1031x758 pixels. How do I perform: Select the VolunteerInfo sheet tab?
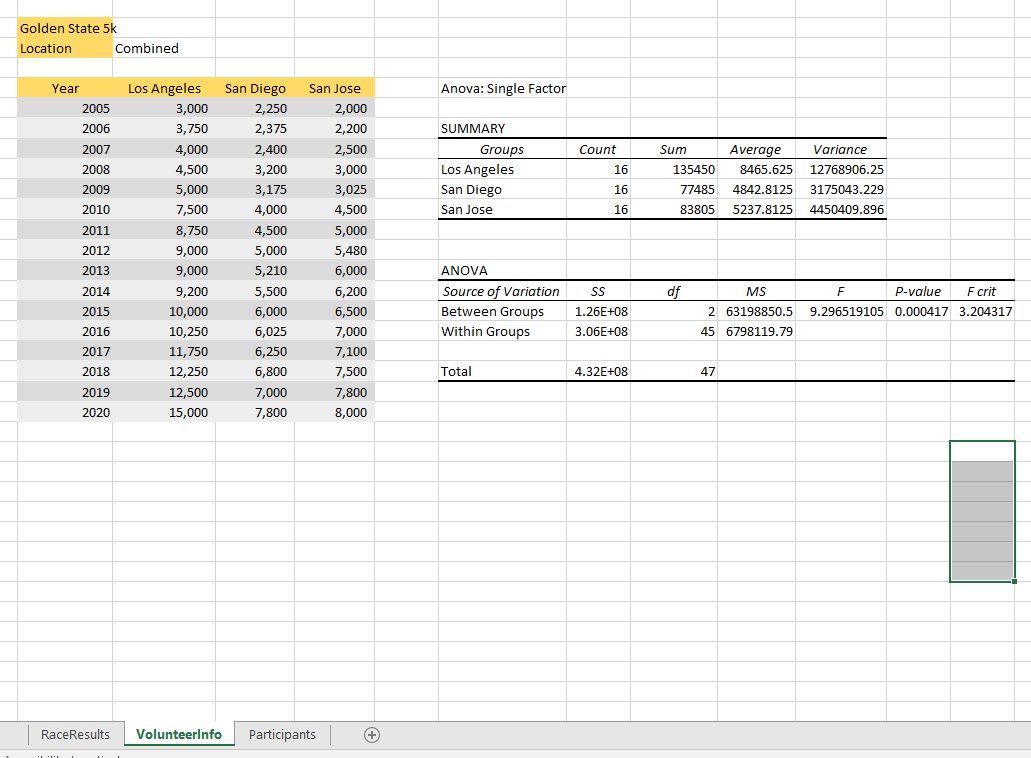(179, 734)
